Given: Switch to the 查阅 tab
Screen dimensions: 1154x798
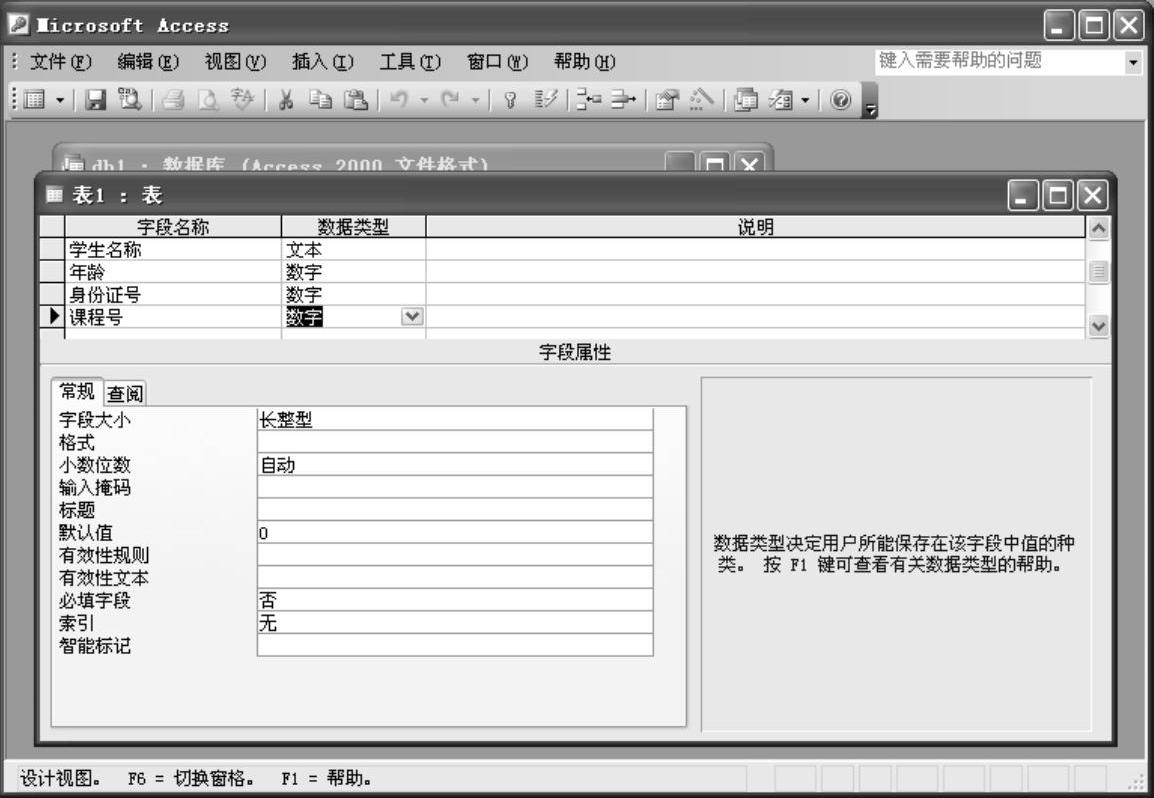Looking at the screenshot, I should point(125,394).
